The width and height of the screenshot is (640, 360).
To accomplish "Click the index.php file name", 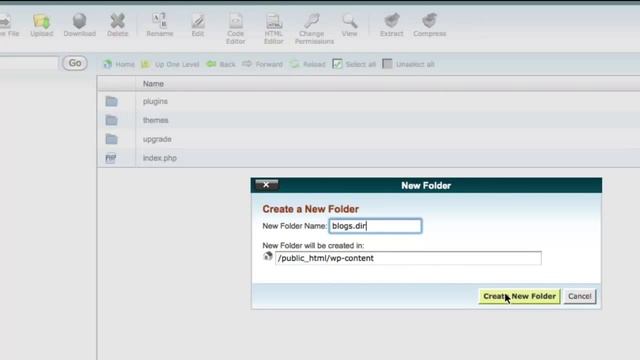I will pyautogui.click(x=160, y=158).
